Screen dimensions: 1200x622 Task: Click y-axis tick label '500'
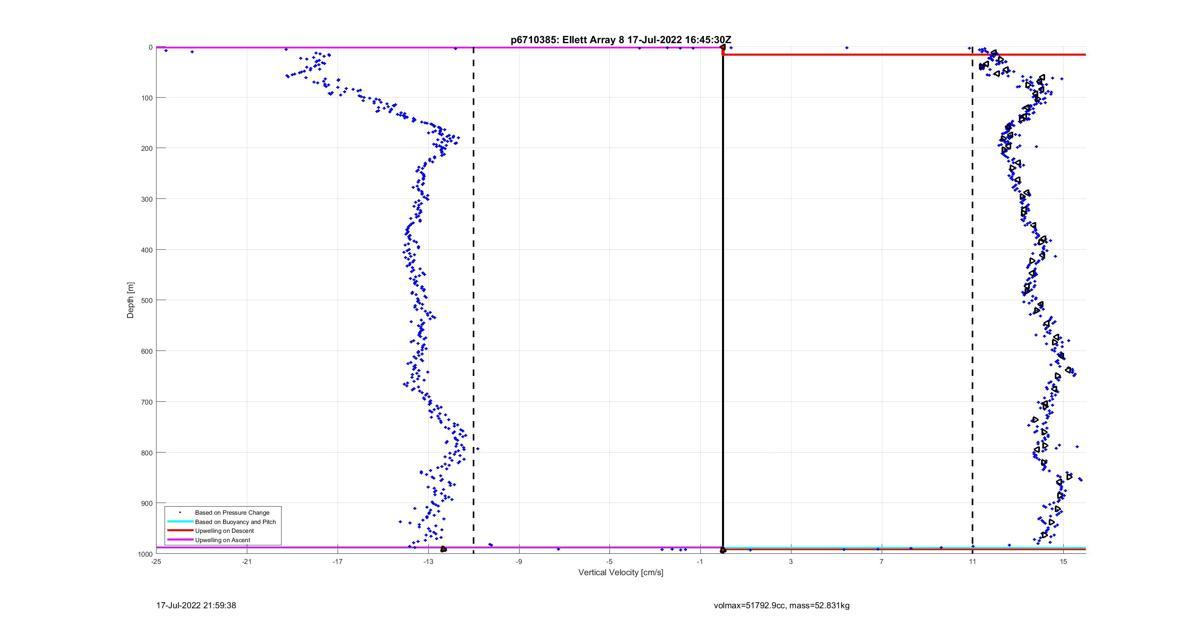tap(146, 300)
